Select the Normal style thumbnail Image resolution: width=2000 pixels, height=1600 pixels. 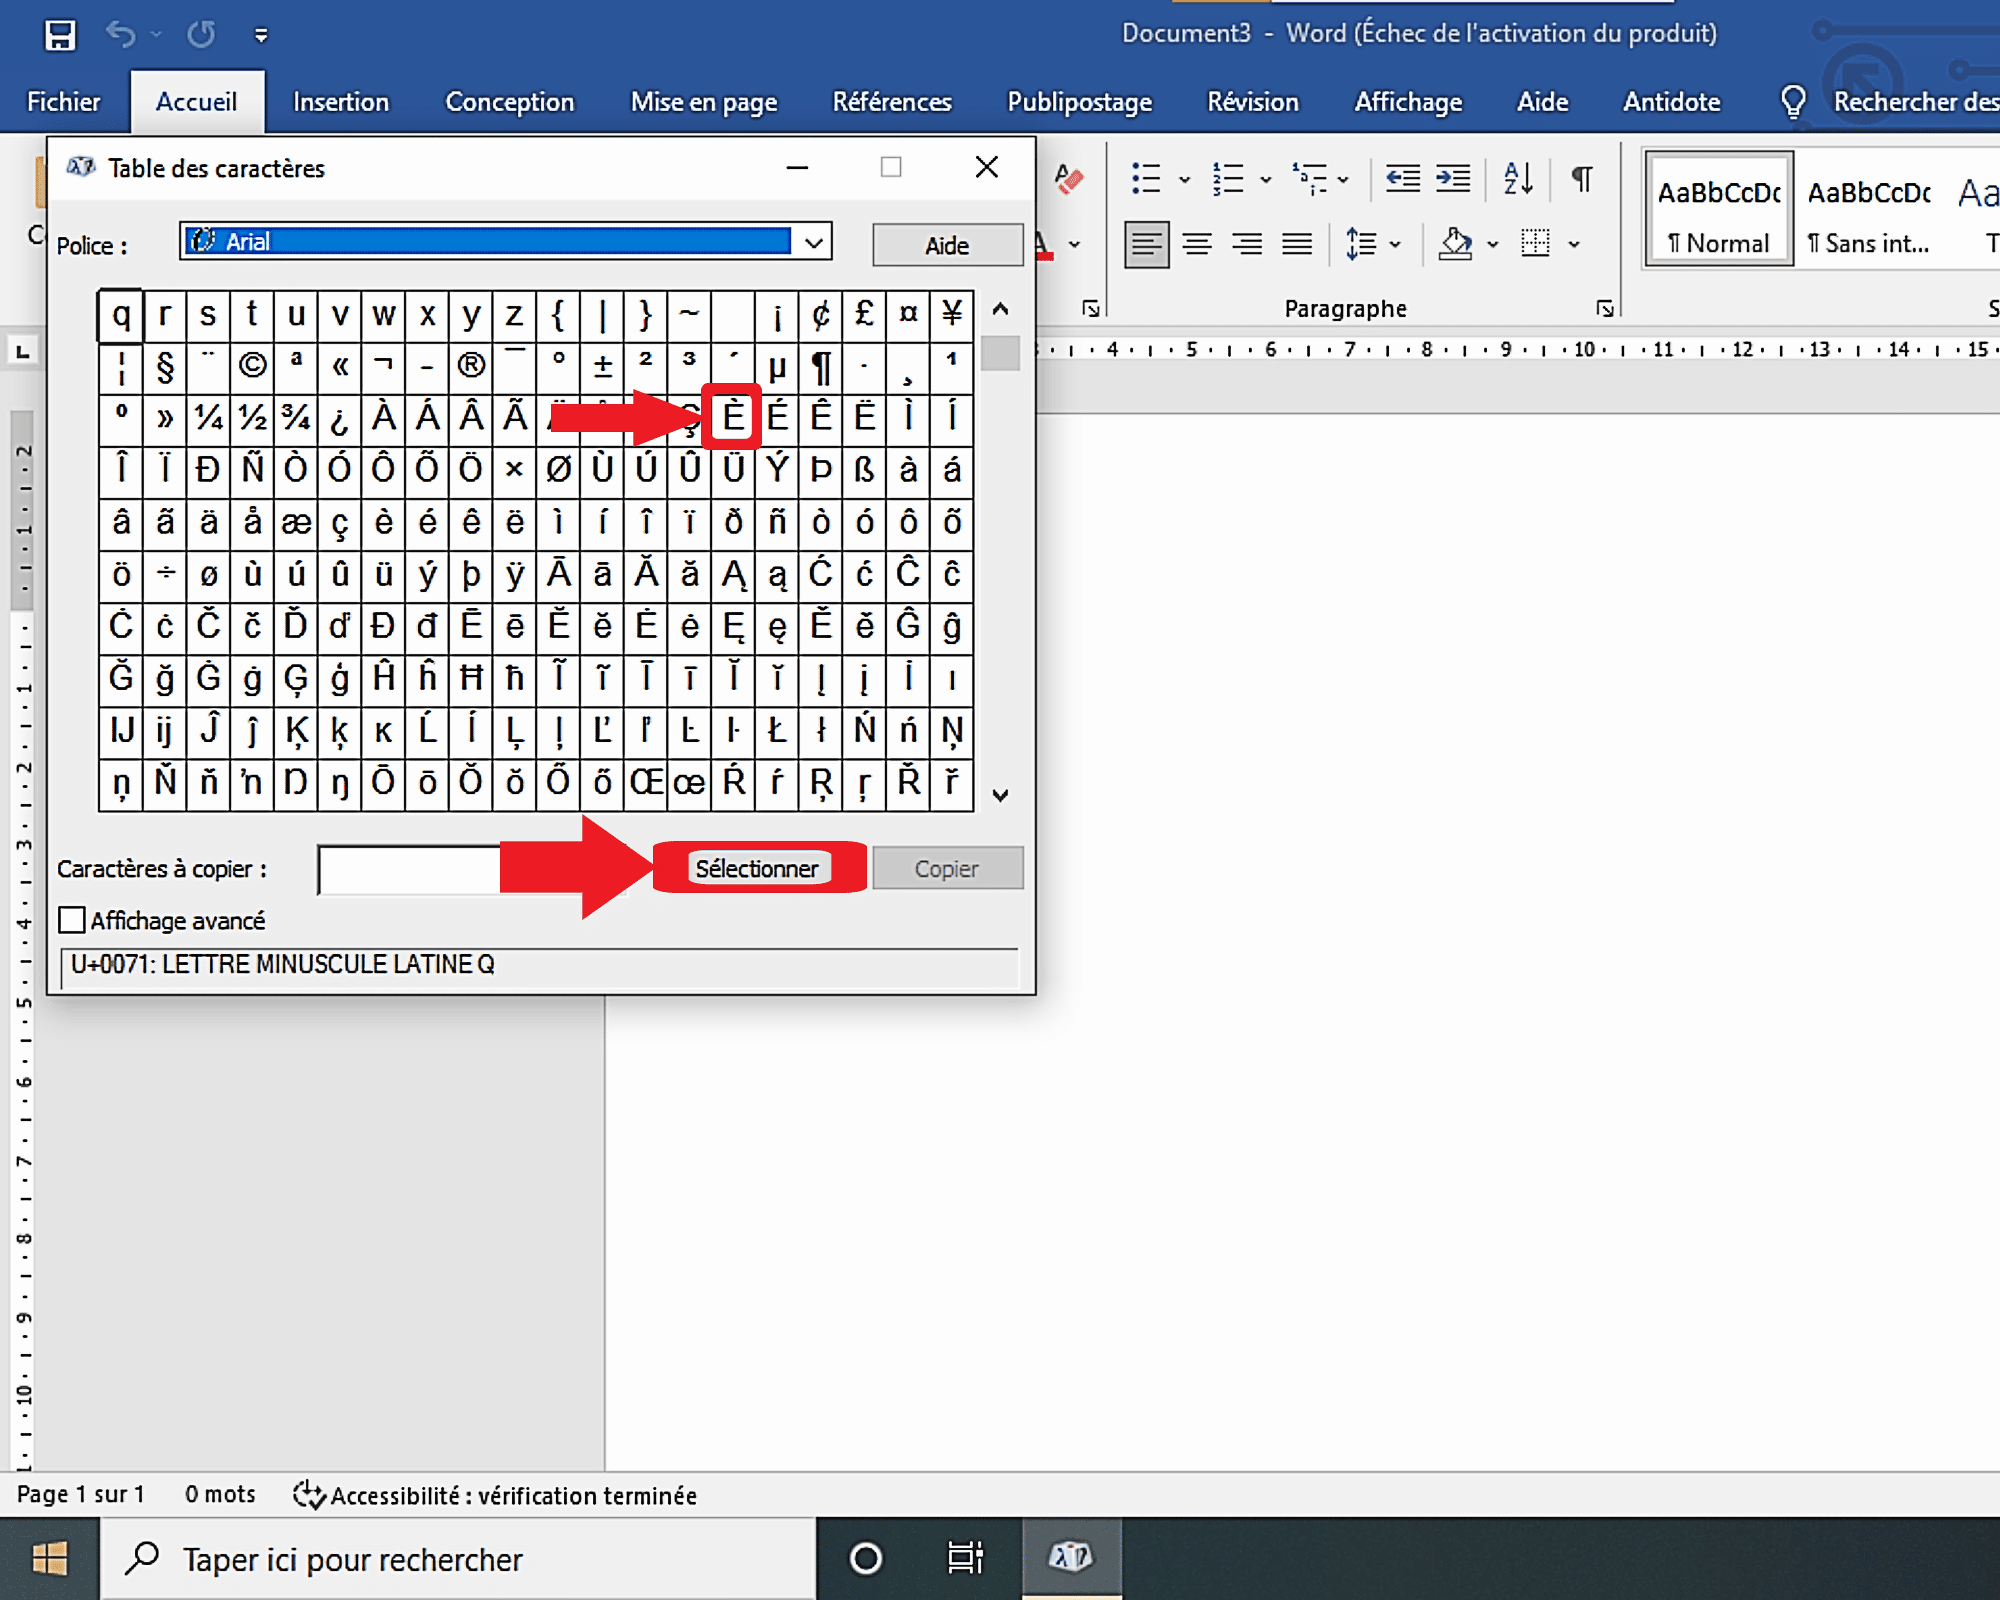(1719, 209)
